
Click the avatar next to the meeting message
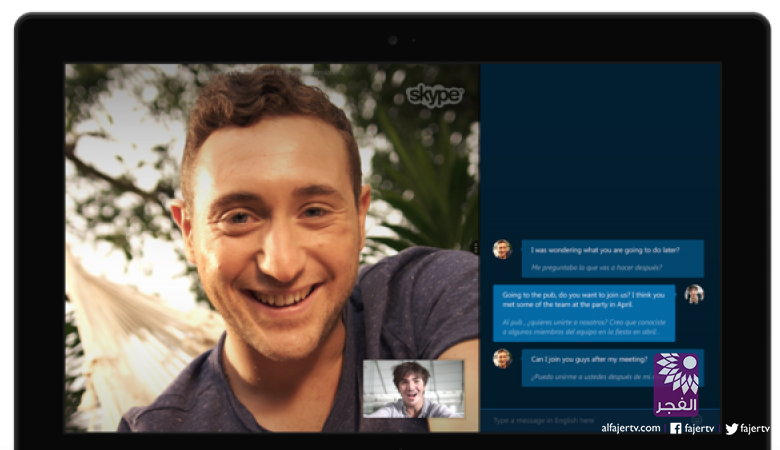tap(502, 358)
